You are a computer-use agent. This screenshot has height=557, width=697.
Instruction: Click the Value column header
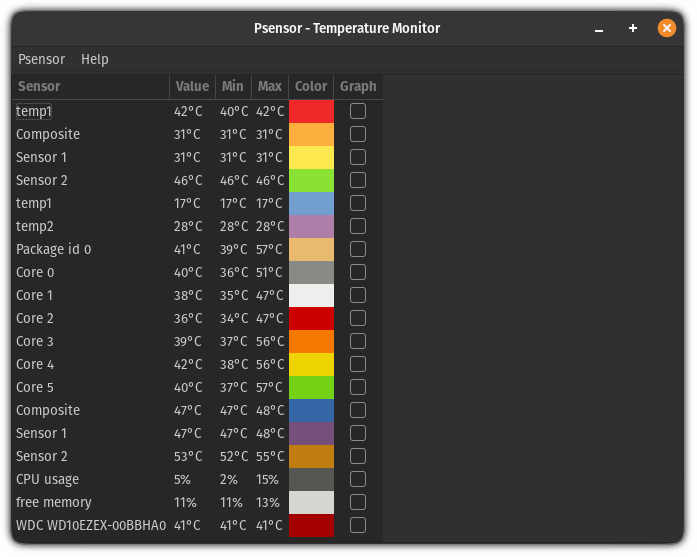(192, 87)
